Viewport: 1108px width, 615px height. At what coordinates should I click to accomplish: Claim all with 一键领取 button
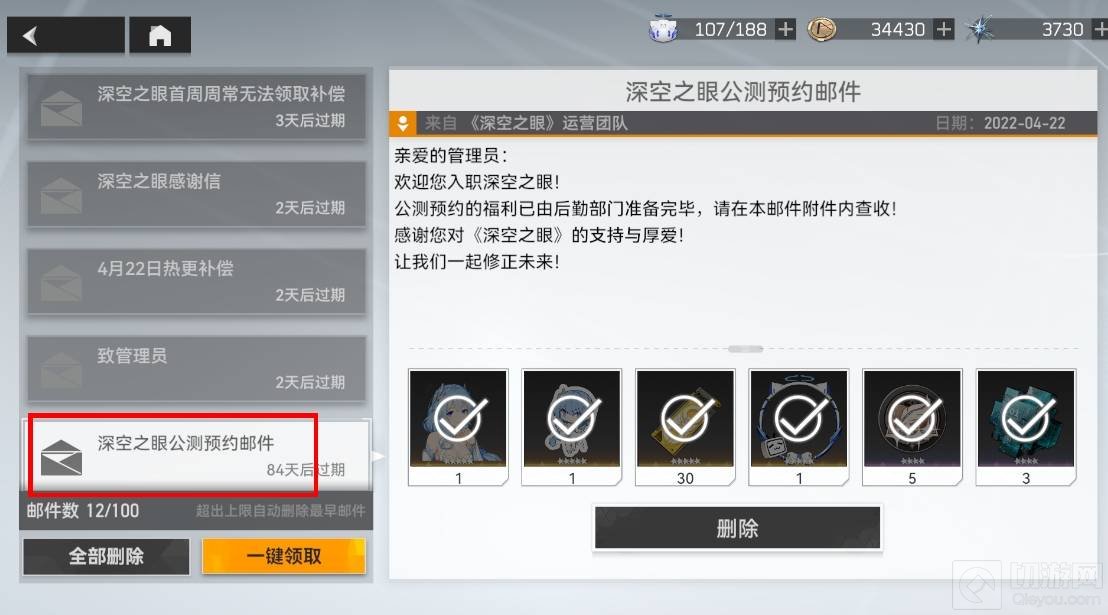tap(284, 556)
